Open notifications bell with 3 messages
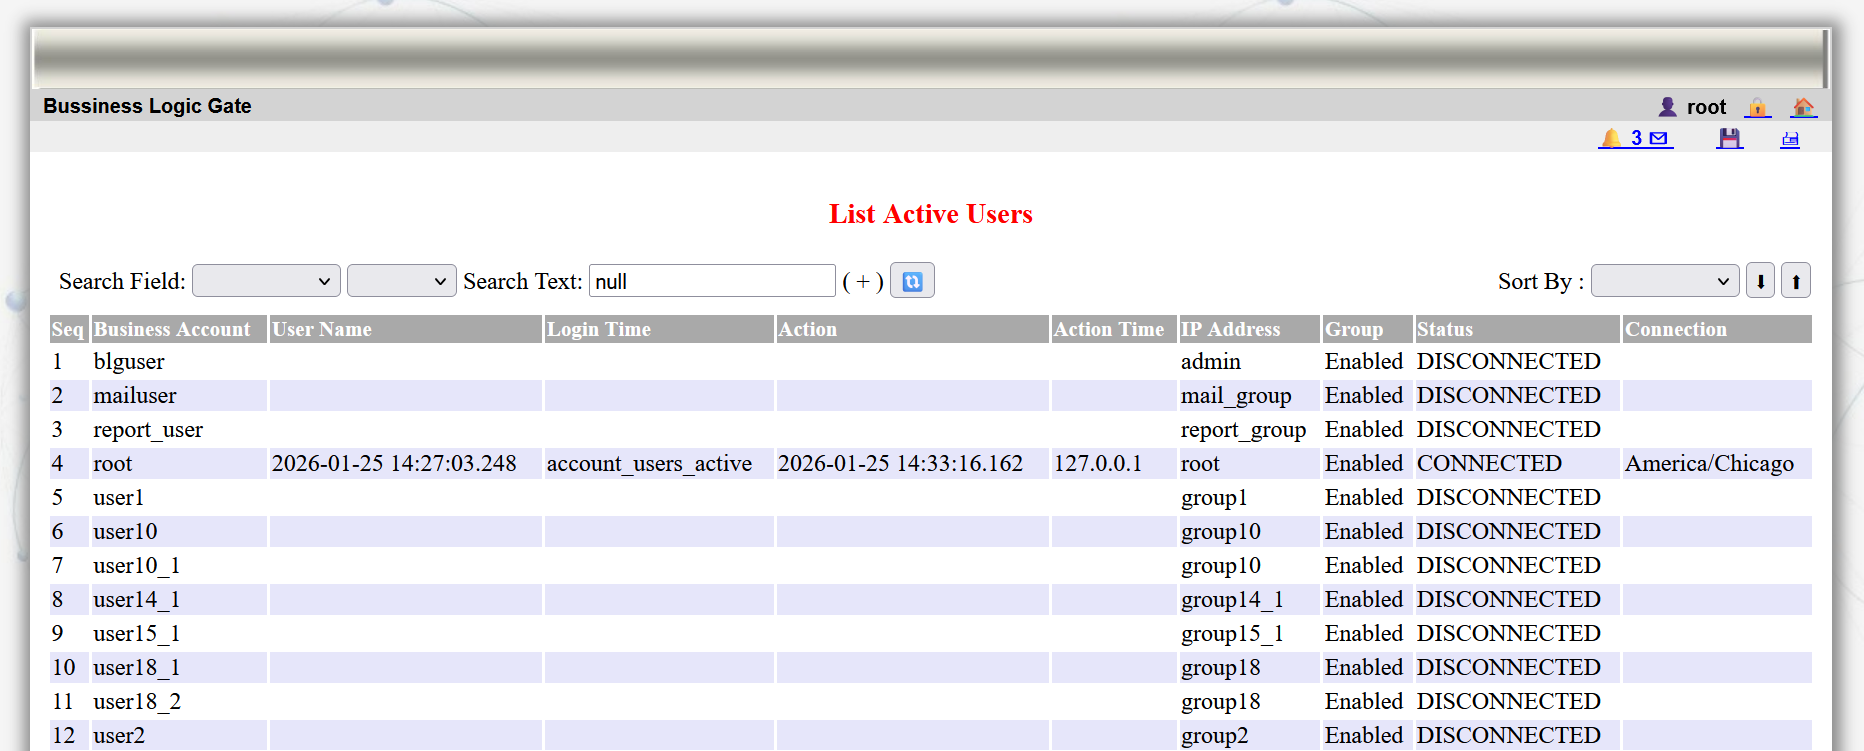The image size is (1864, 751). (1635, 138)
